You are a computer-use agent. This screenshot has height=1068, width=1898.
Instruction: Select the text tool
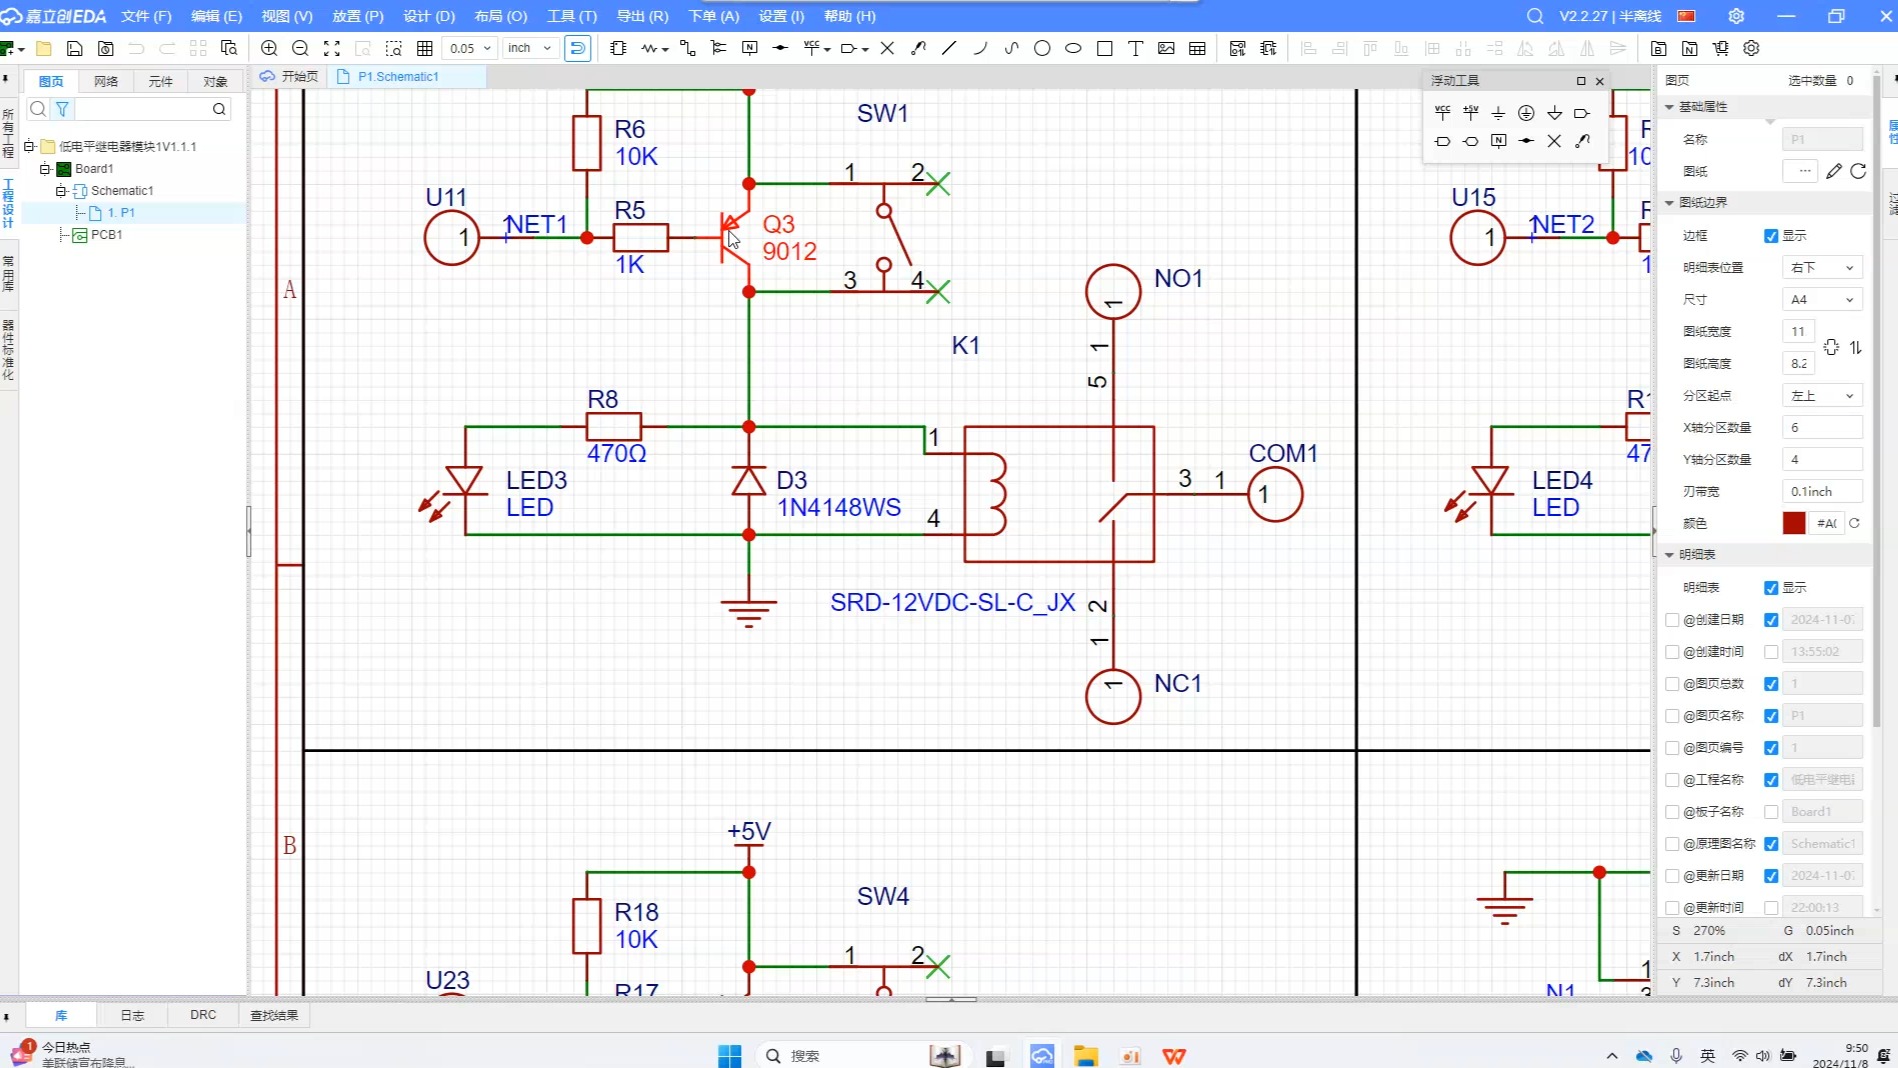1135,48
